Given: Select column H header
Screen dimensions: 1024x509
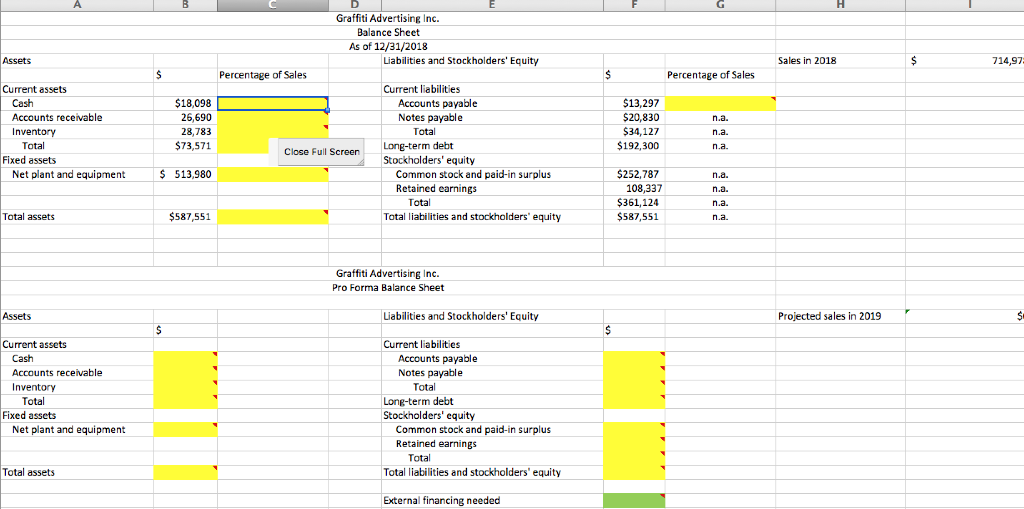Looking at the screenshot, I should (x=840, y=5).
